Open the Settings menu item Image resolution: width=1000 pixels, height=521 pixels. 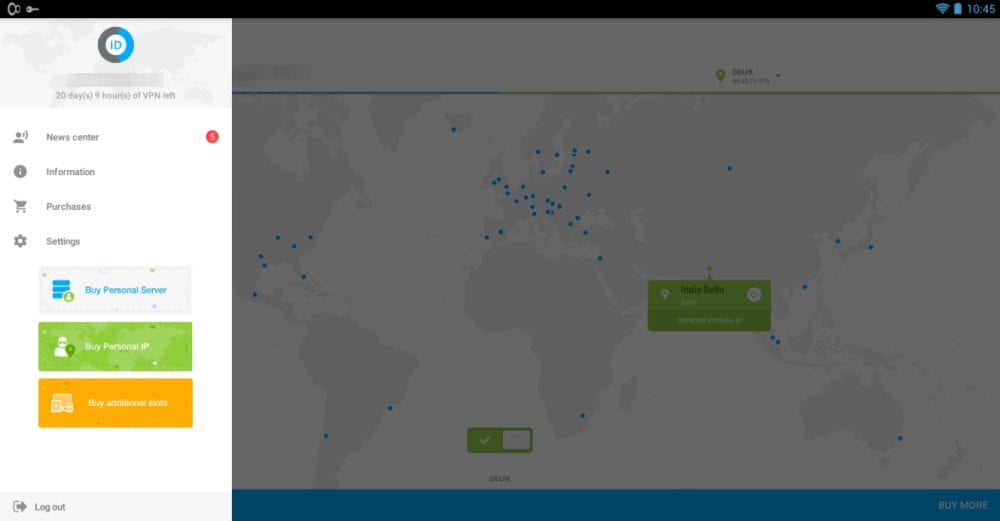(x=115, y=241)
